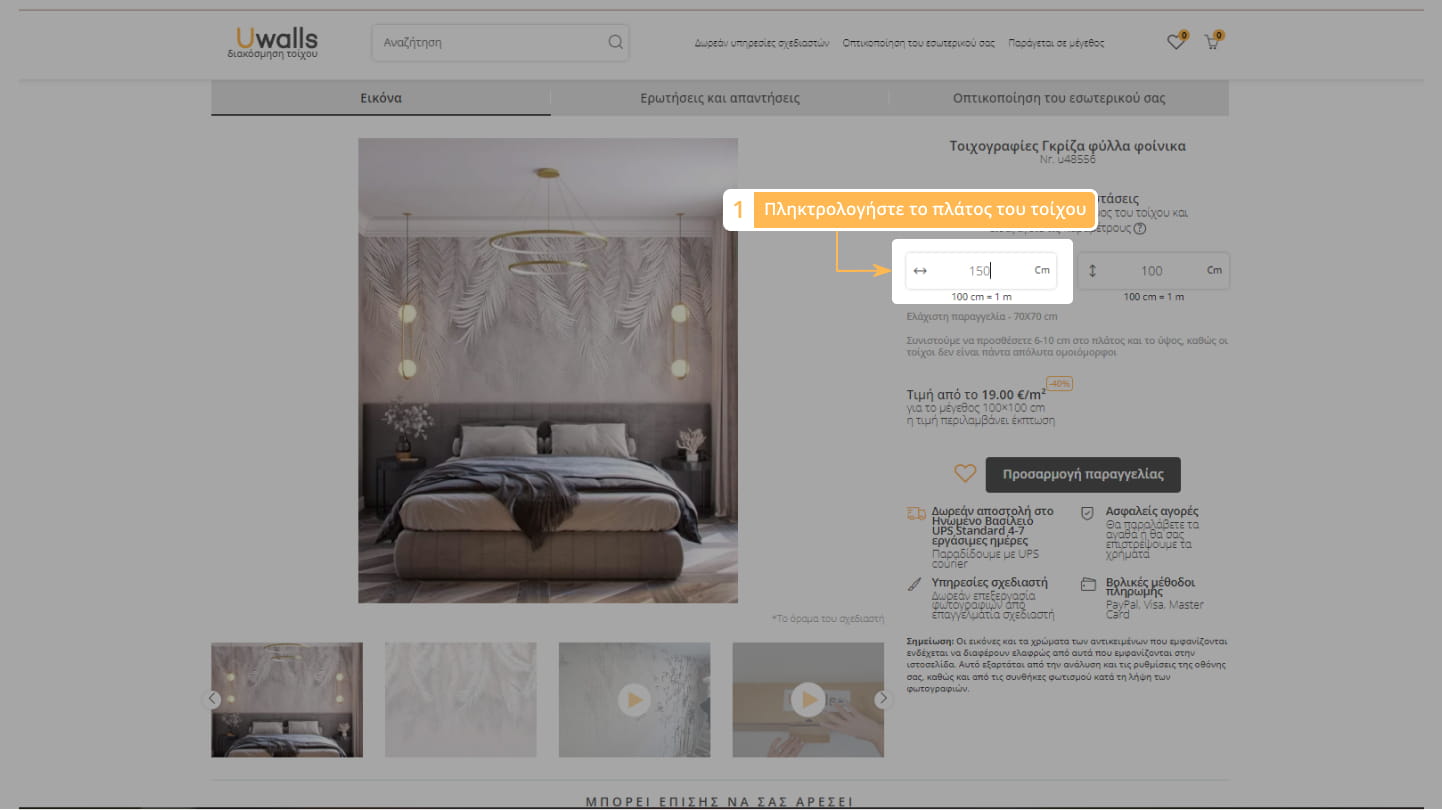Image resolution: width=1442 pixels, height=810 pixels.
Task: Focus the Αναζήτηση search box
Action: pos(490,43)
